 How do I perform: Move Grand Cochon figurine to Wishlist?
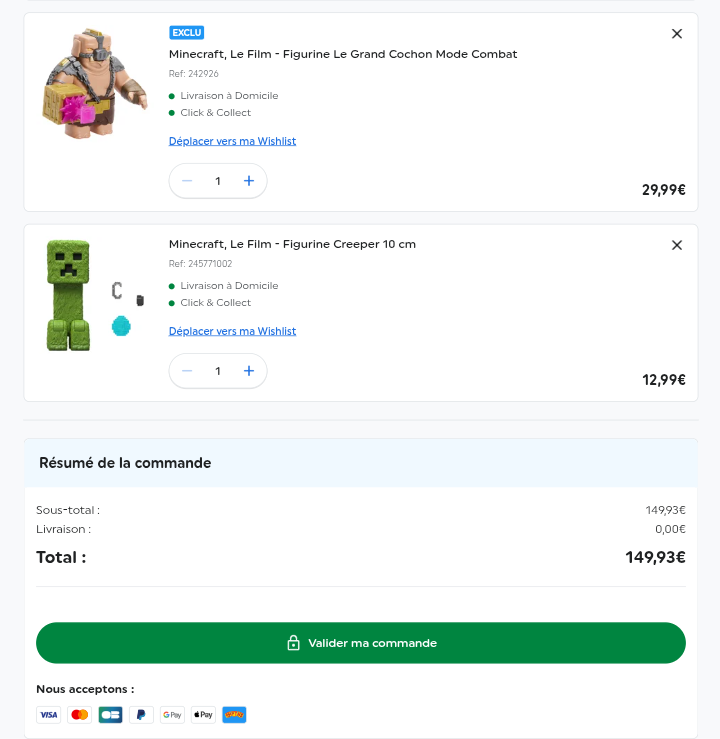[x=232, y=141]
